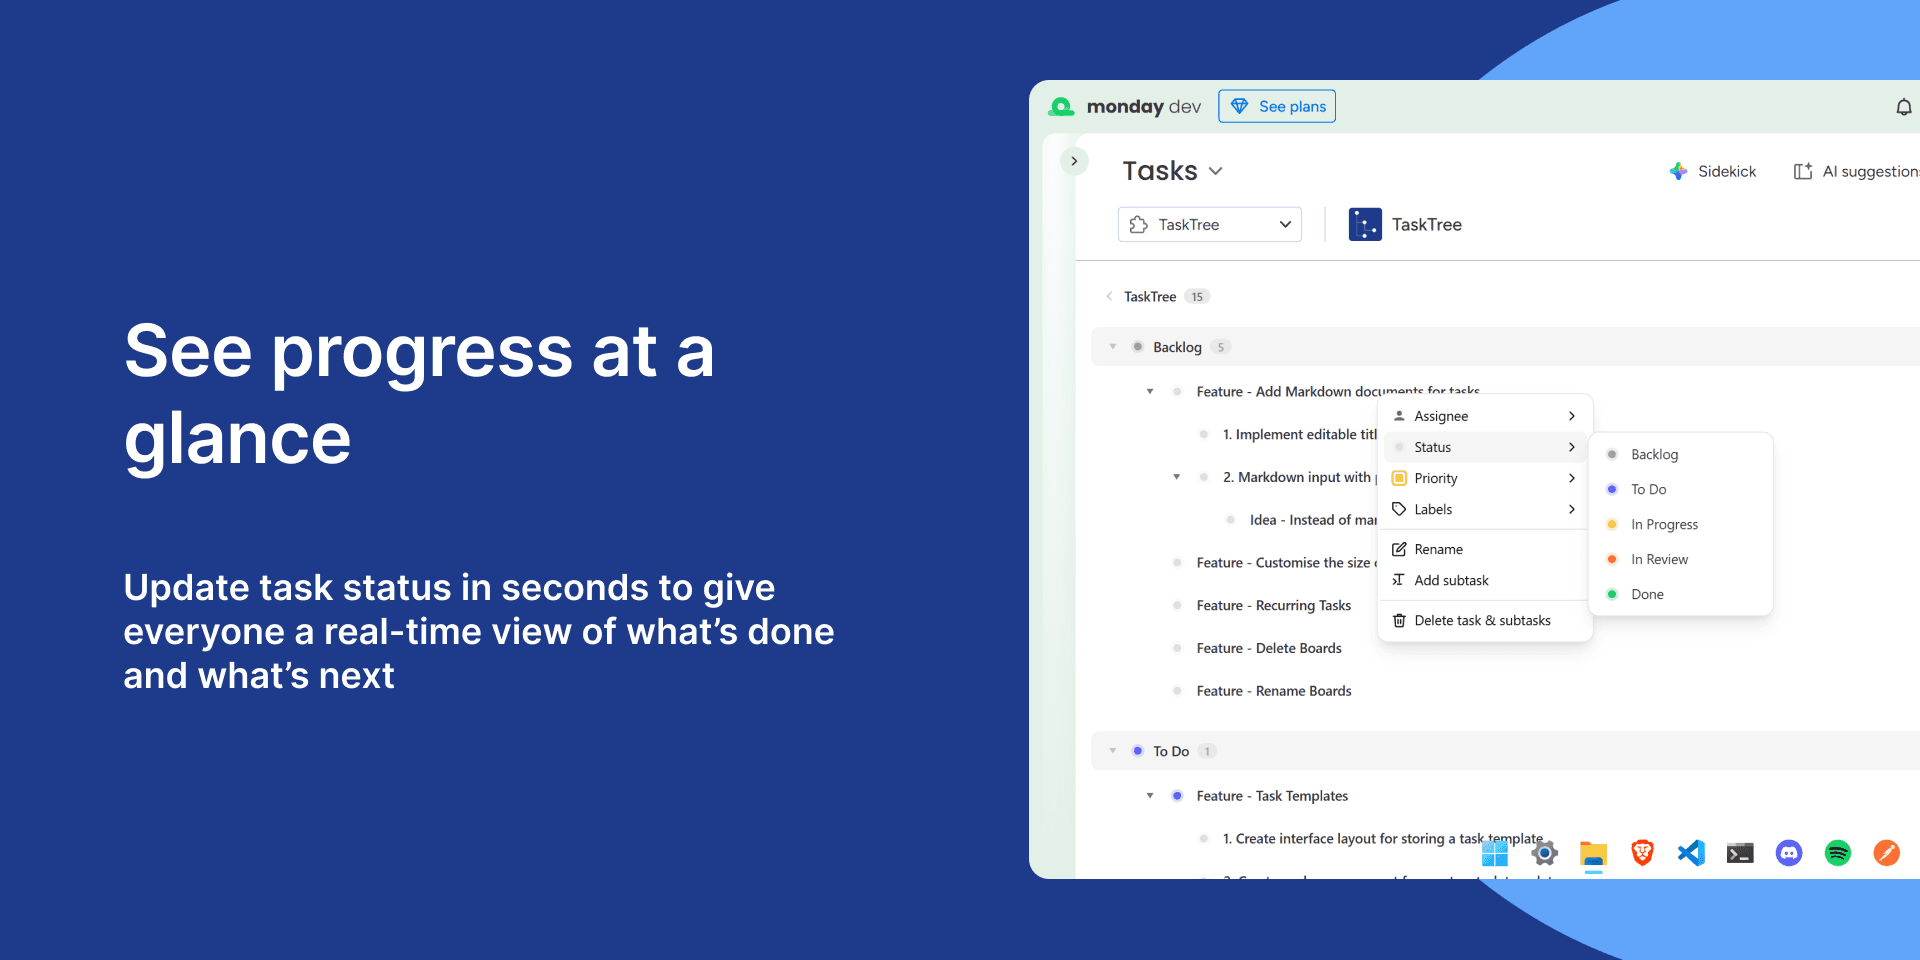Select the To Do status option

click(x=1648, y=489)
